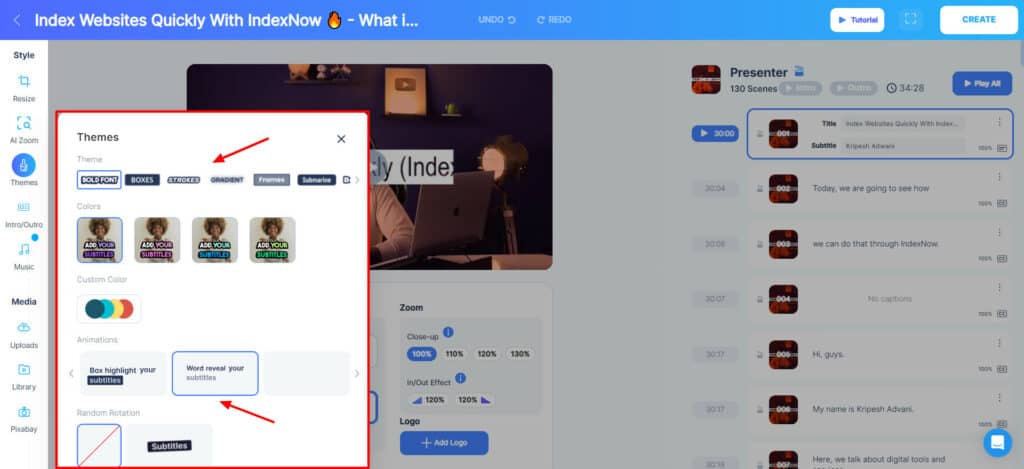Open options menu for scene 005

click(999, 343)
